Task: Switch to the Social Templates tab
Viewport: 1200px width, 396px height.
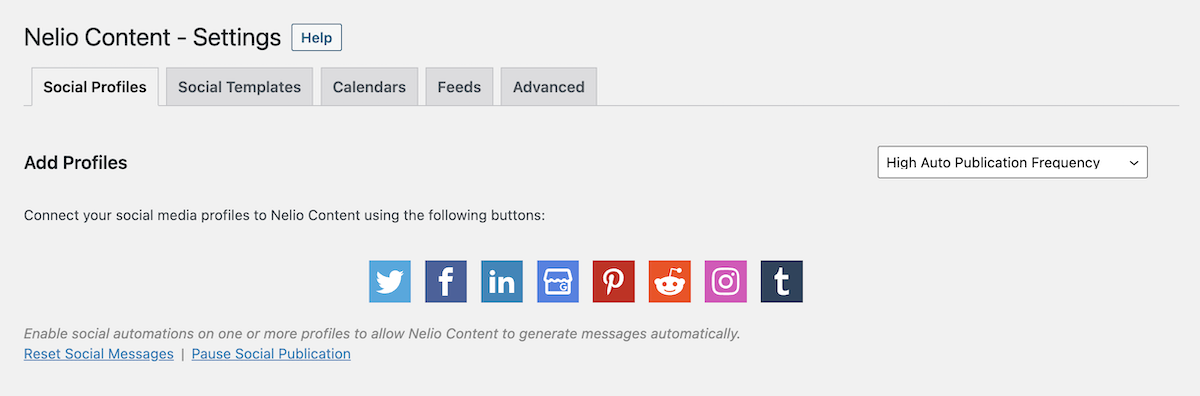Action: (x=239, y=87)
